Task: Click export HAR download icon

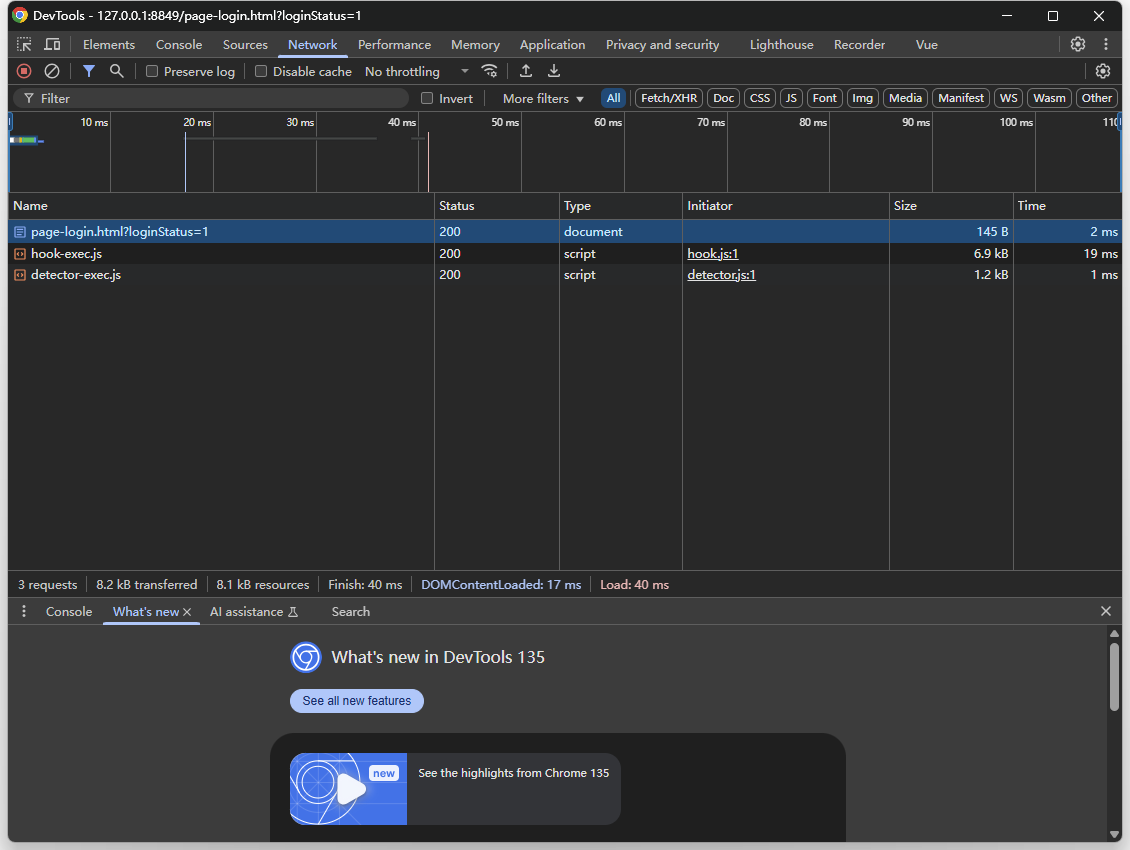Action: coord(554,71)
